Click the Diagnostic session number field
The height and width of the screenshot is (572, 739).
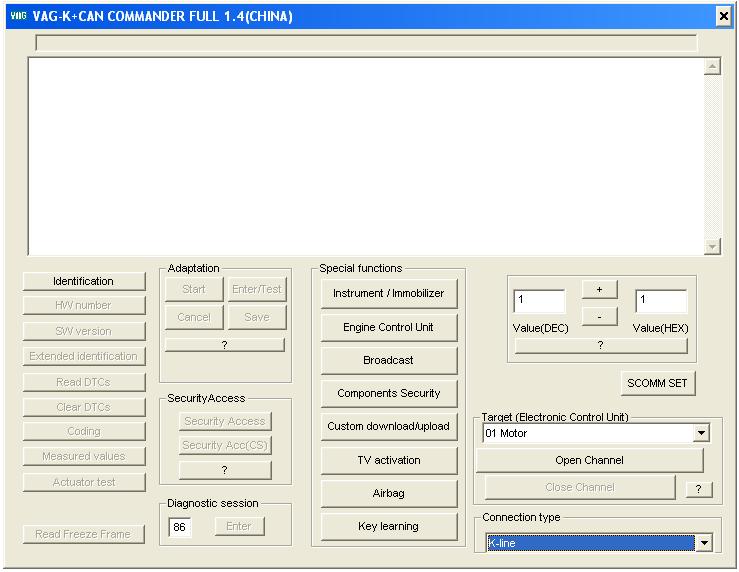click(x=180, y=527)
